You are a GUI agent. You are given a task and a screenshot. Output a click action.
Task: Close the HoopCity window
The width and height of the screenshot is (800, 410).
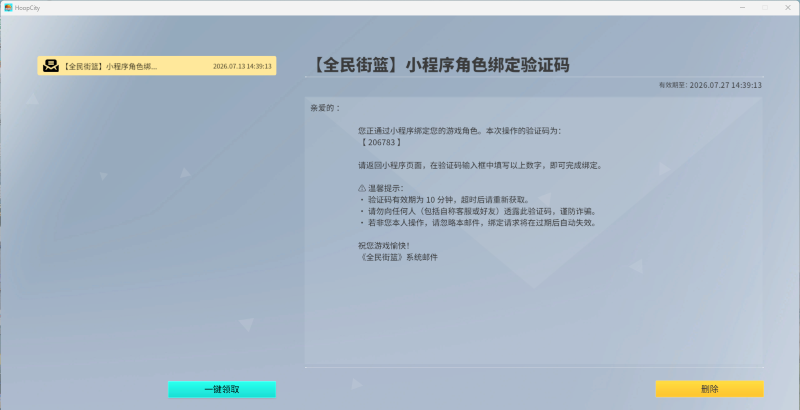pyautogui.click(x=787, y=8)
